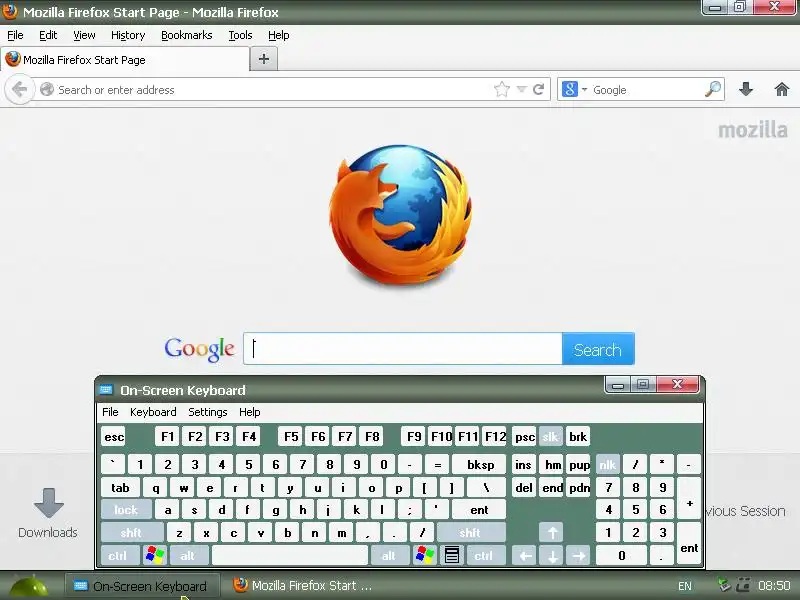This screenshot has width=800, height=600.
Task: Open On-Screen Keyboard's Keyboard menu
Action: (x=153, y=412)
